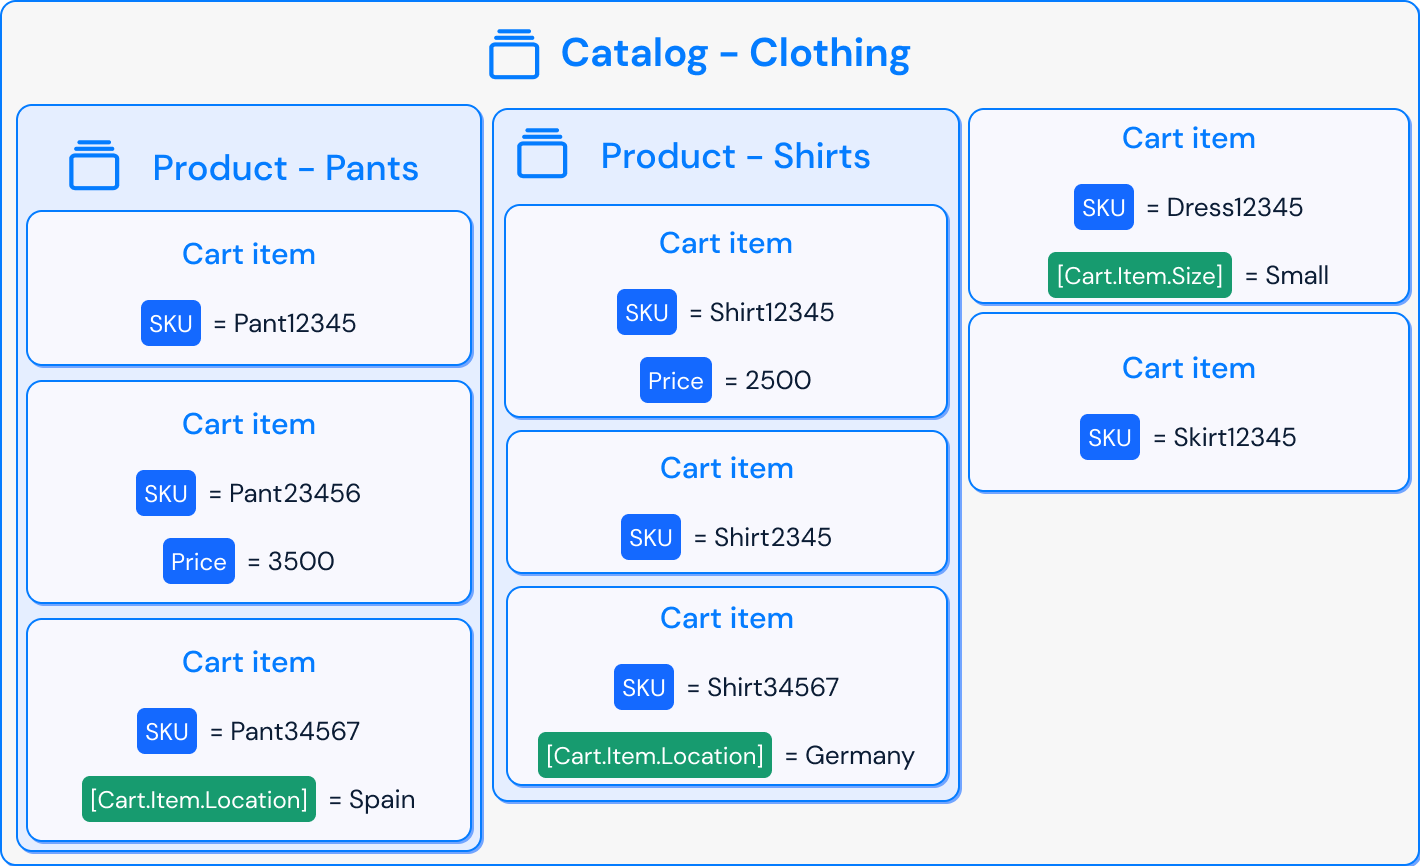Click the Catalog - Clothing stack icon
1420x866 pixels.
(x=514, y=54)
